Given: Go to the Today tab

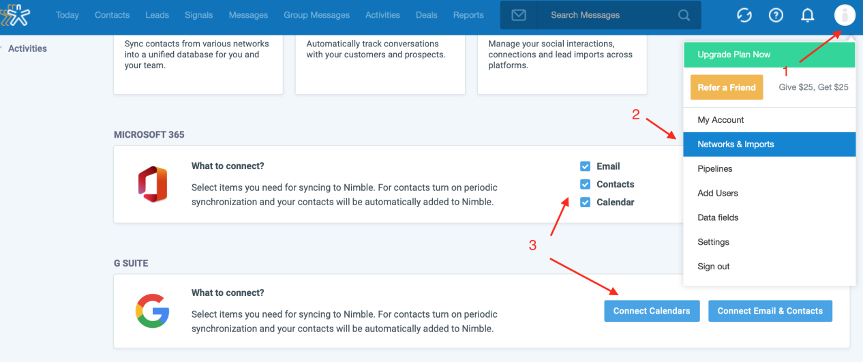Looking at the screenshot, I should [x=67, y=15].
